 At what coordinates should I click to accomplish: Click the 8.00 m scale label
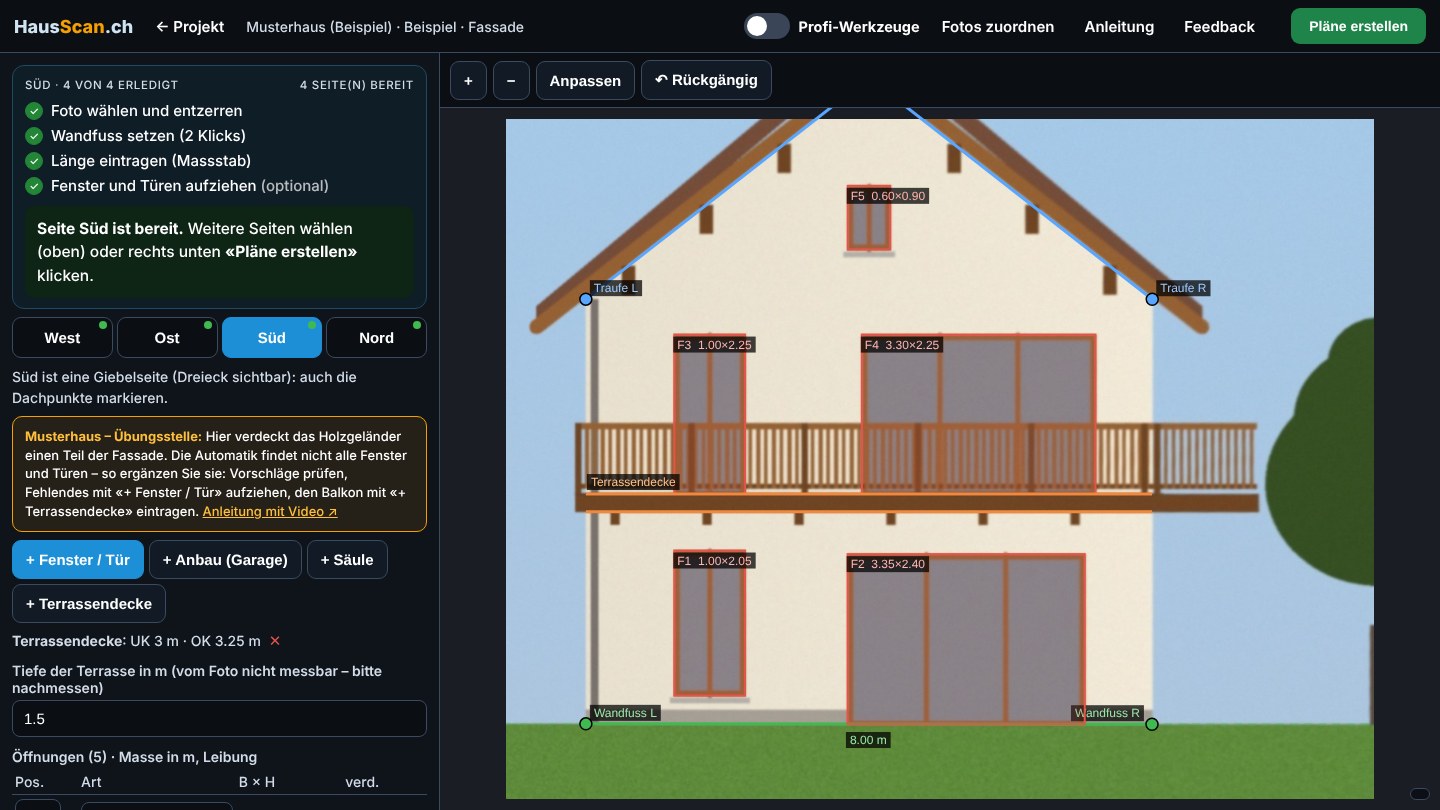pos(868,740)
